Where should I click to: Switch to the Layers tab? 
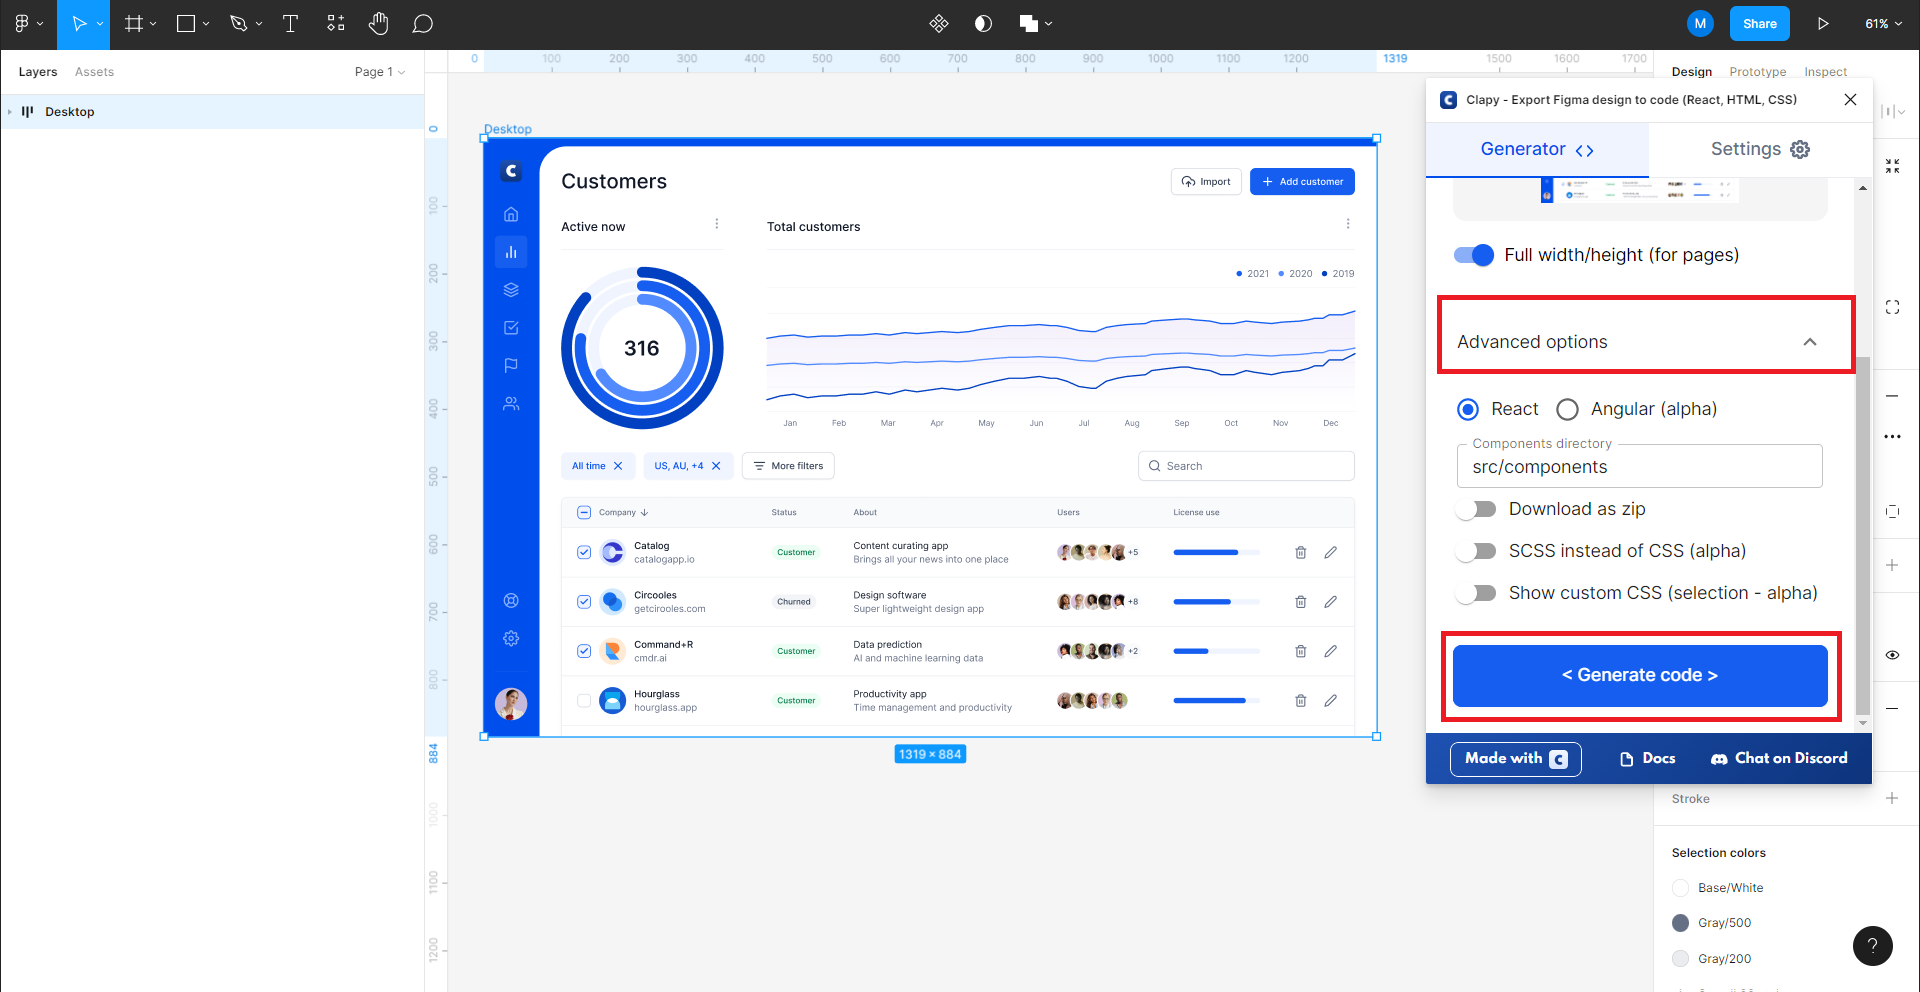point(38,72)
